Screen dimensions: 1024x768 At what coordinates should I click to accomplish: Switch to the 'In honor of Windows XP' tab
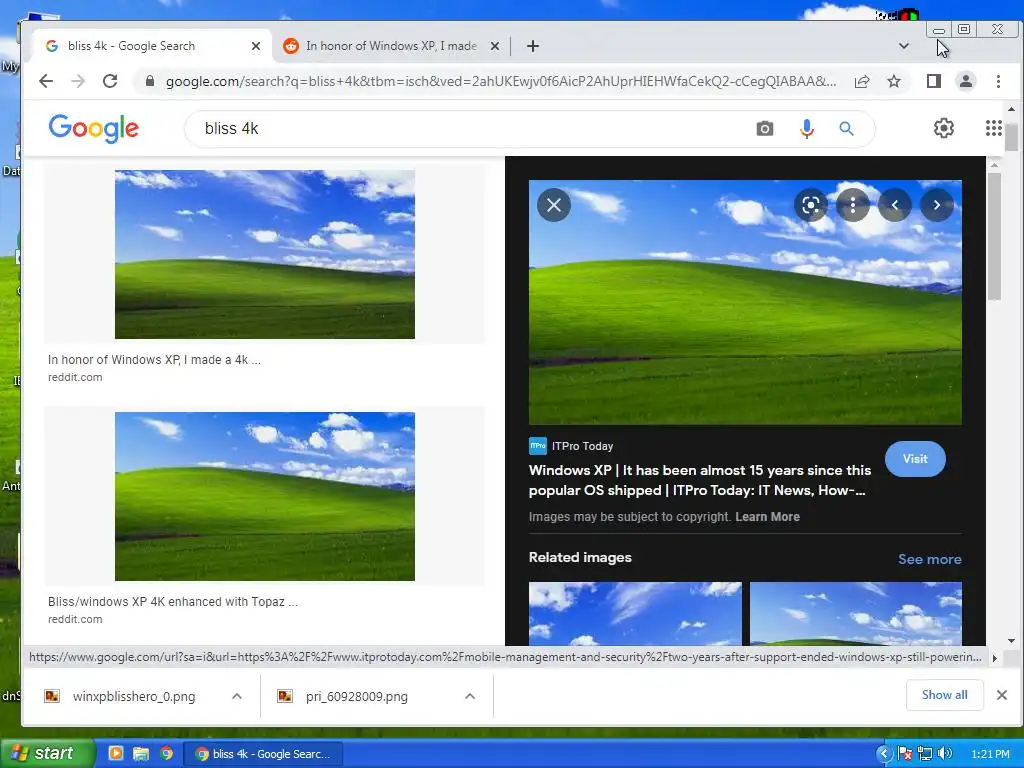[x=391, y=46]
